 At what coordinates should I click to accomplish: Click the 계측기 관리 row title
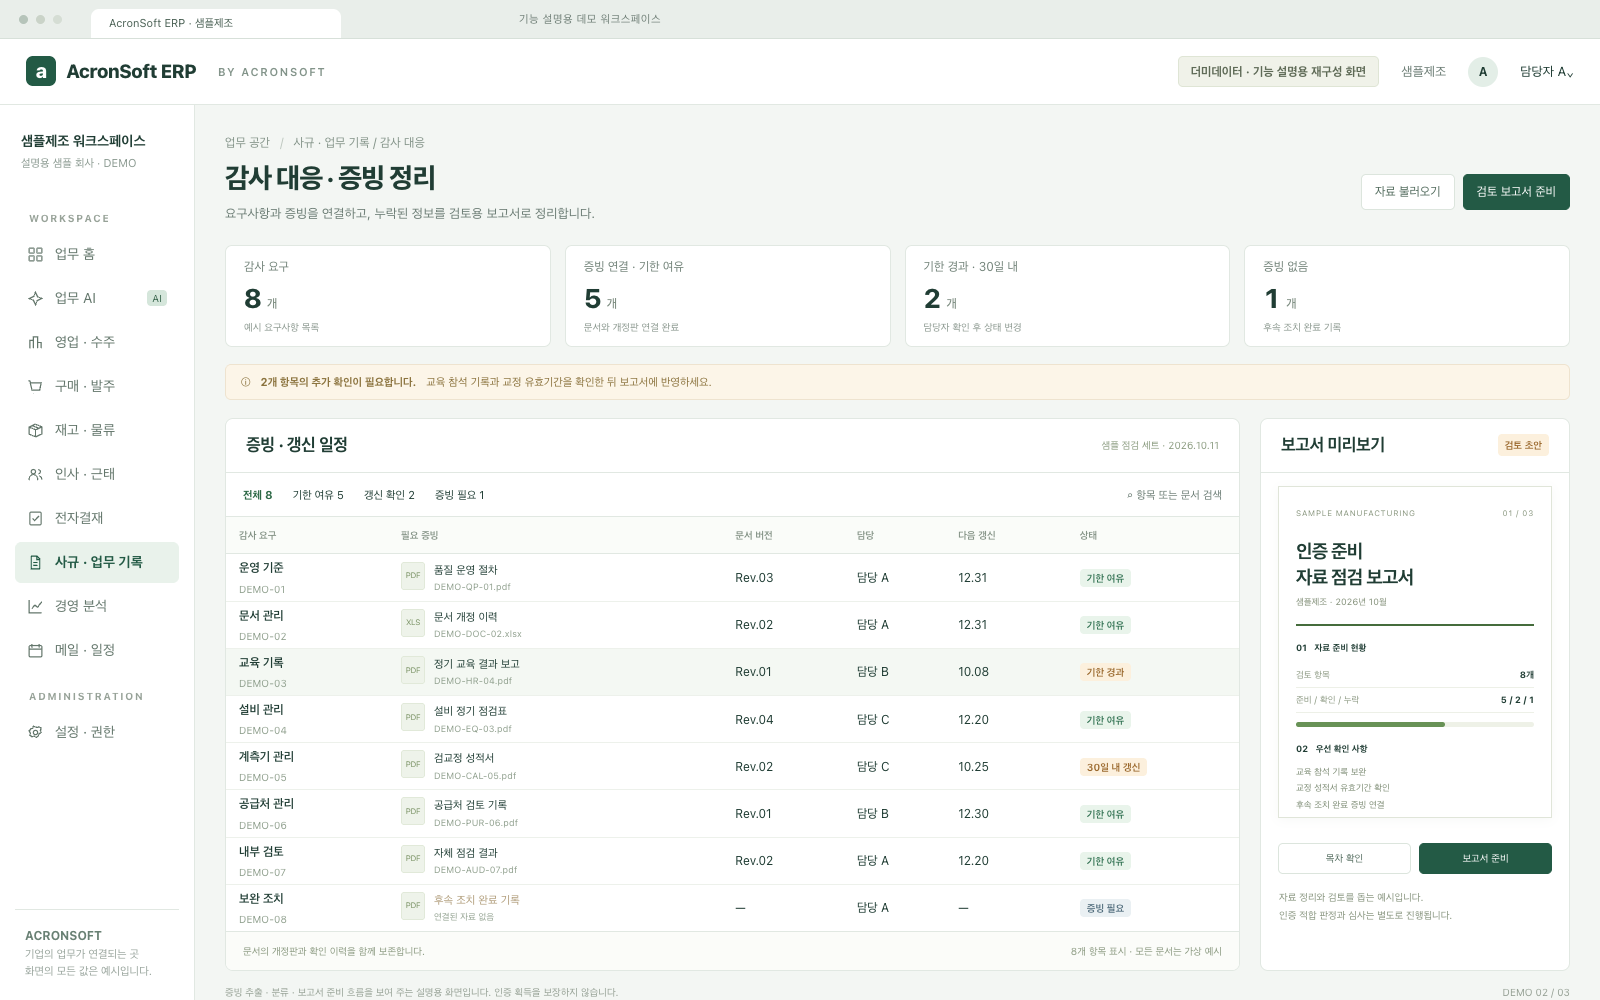click(266, 757)
